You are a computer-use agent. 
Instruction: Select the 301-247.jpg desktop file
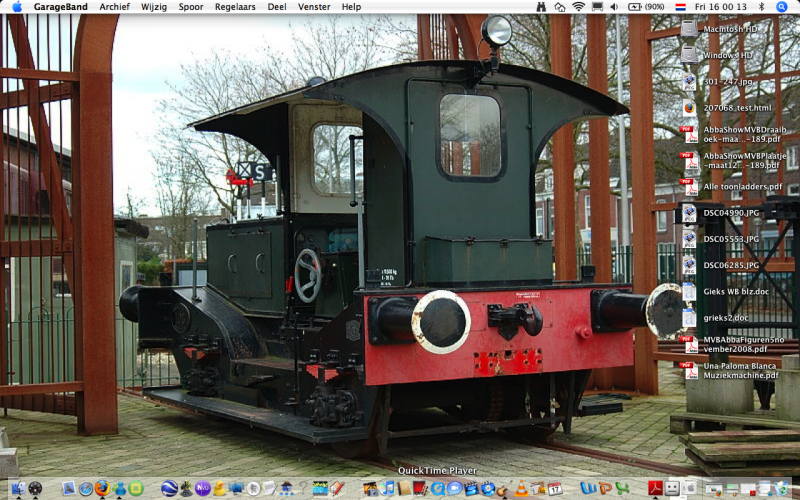(x=689, y=81)
